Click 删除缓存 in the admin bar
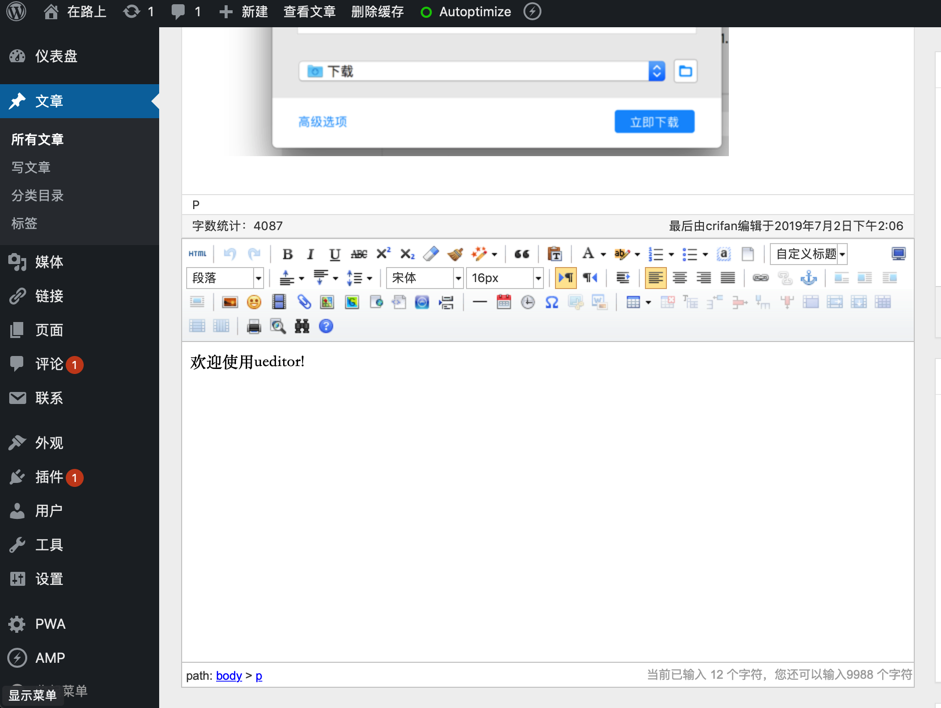The width and height of the screenshot is (941, 708). tap(377, 12)
